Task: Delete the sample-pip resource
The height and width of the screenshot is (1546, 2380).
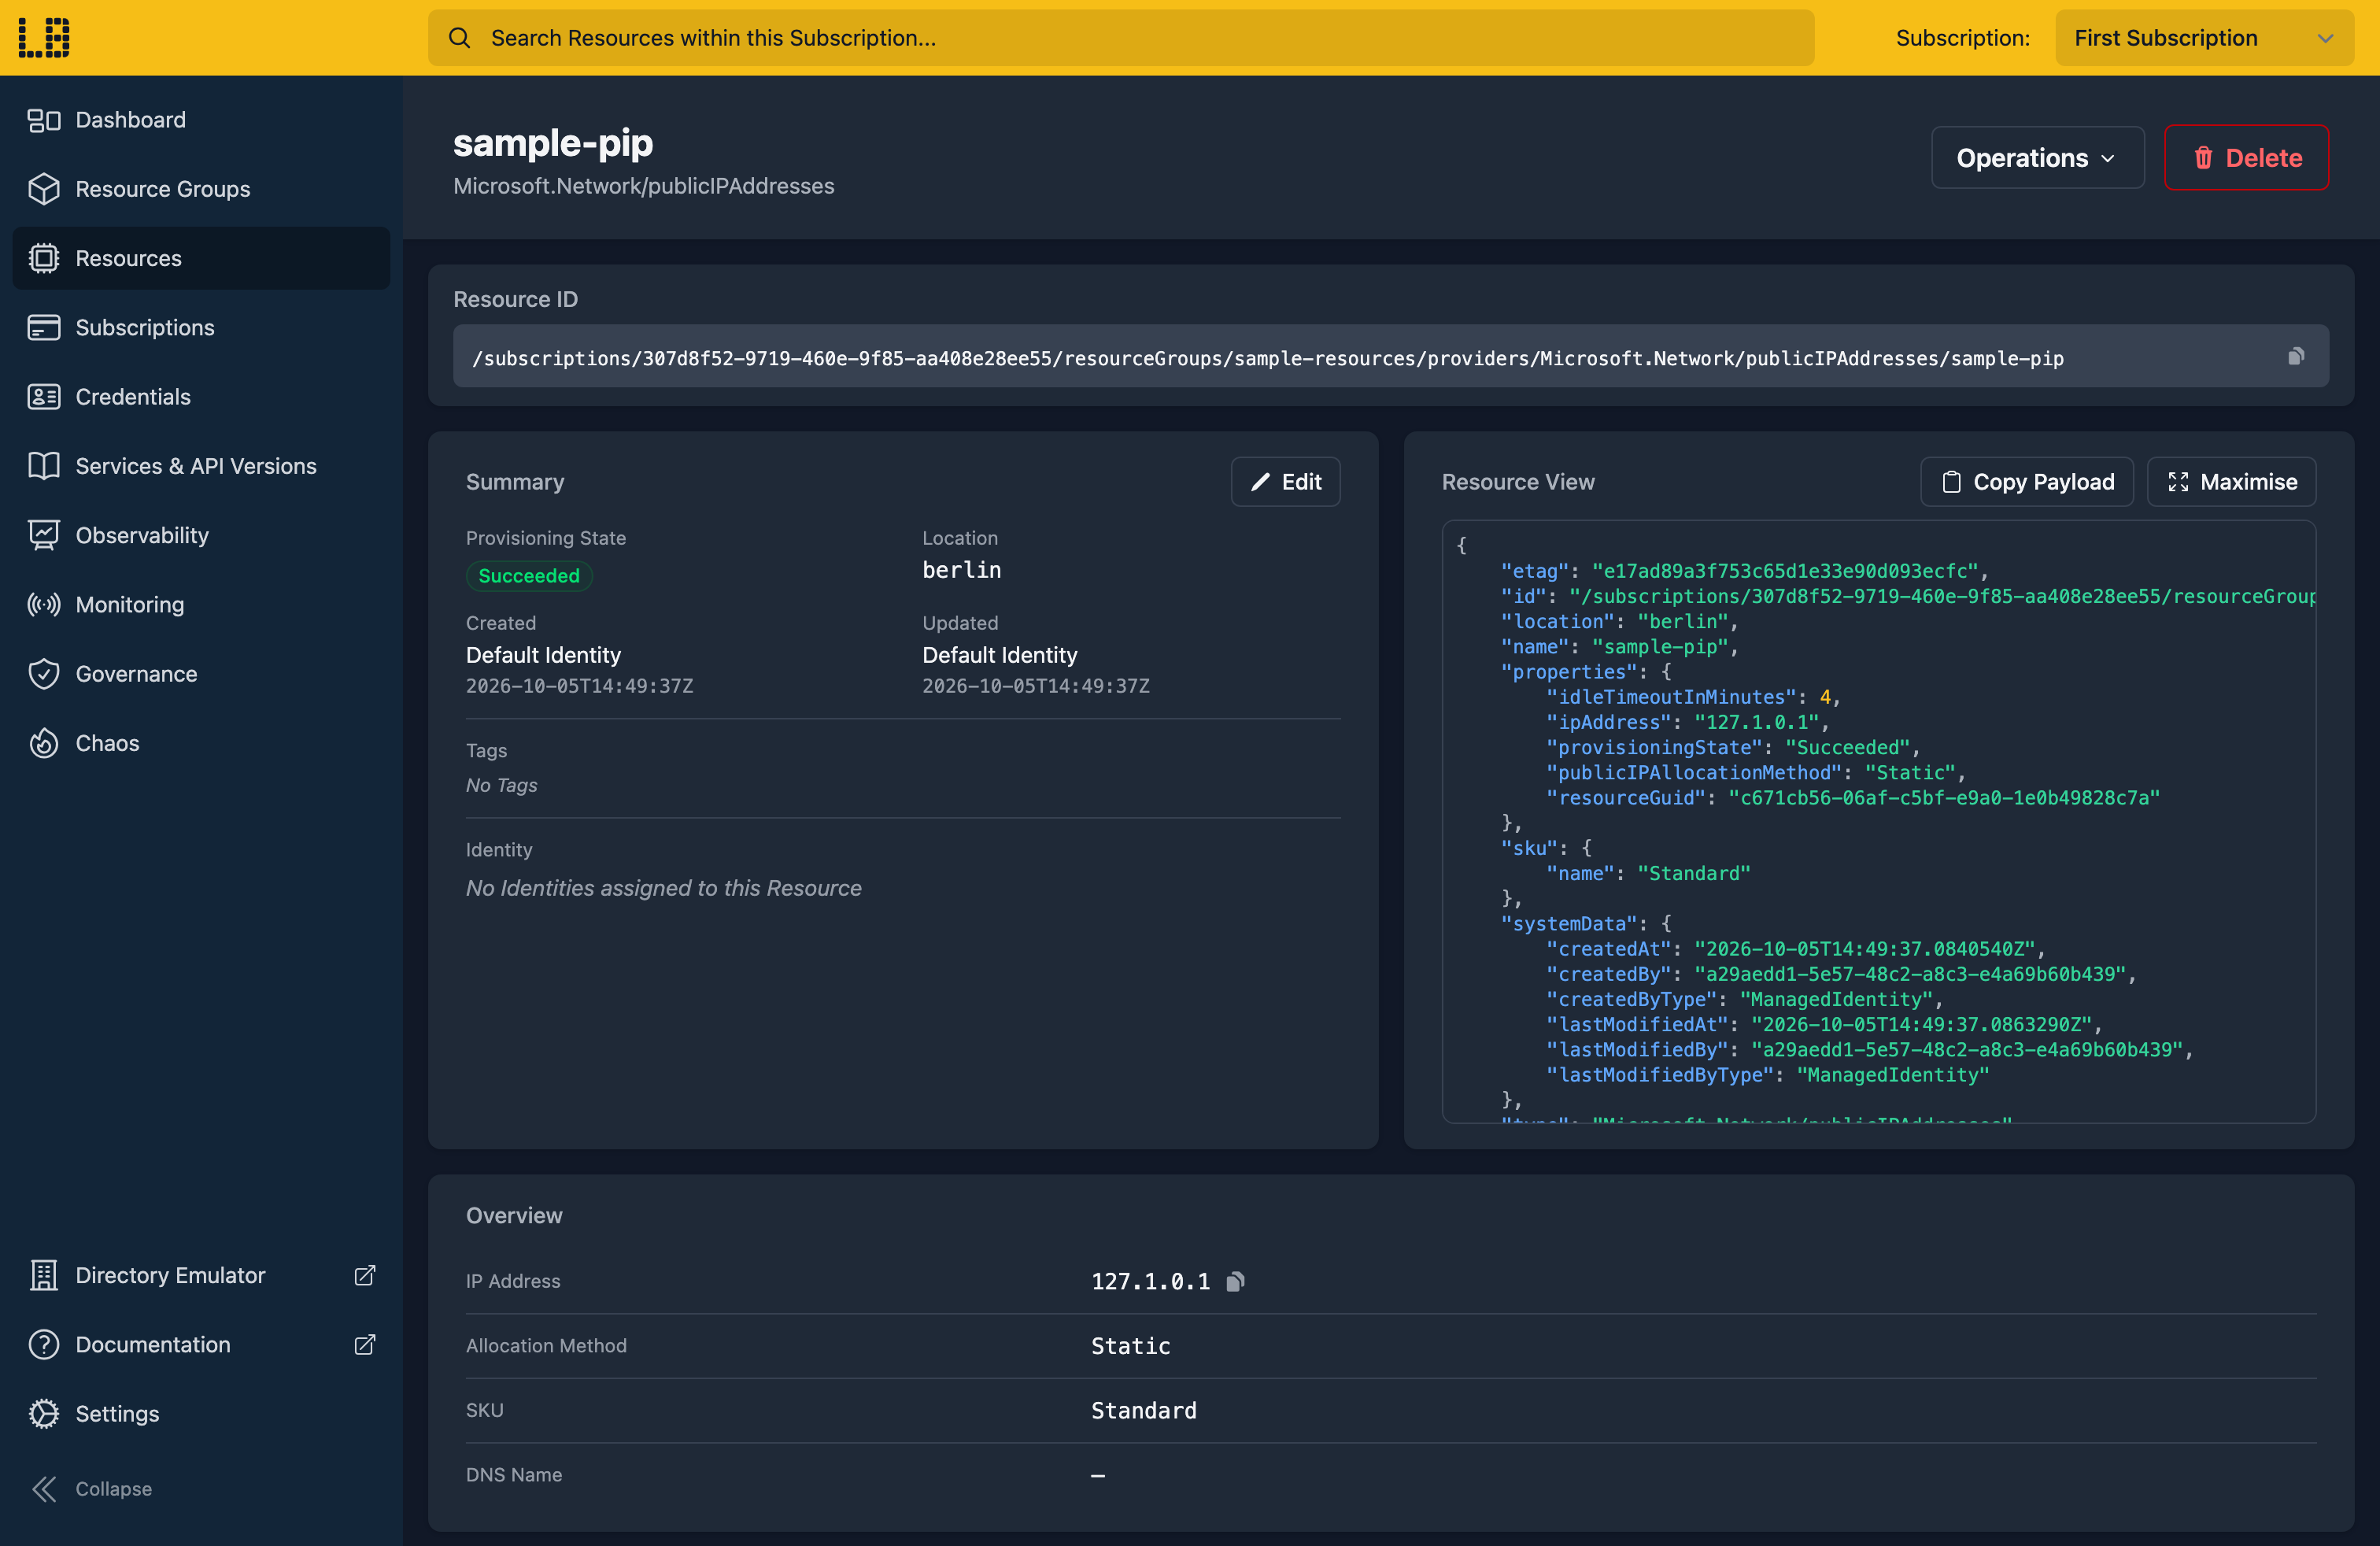Action: pyautogui.click(x=2246, y=157)
